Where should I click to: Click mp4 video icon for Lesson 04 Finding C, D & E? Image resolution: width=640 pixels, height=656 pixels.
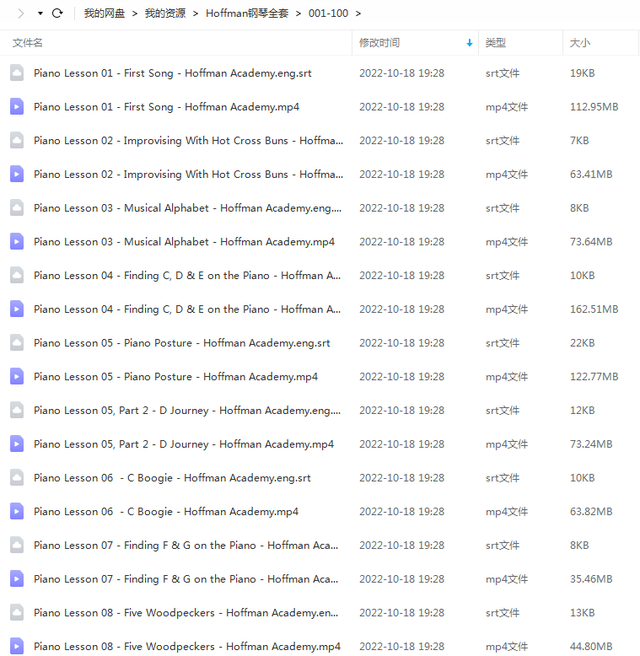tap(17, 309)
